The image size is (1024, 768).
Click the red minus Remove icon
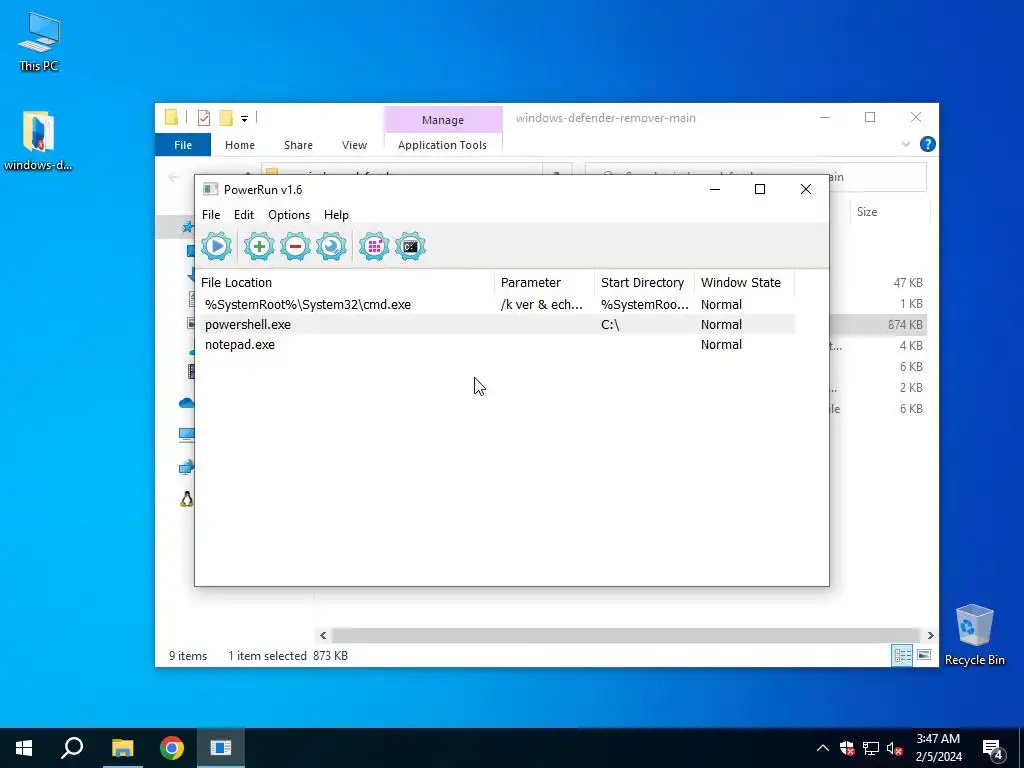[295, 247]
